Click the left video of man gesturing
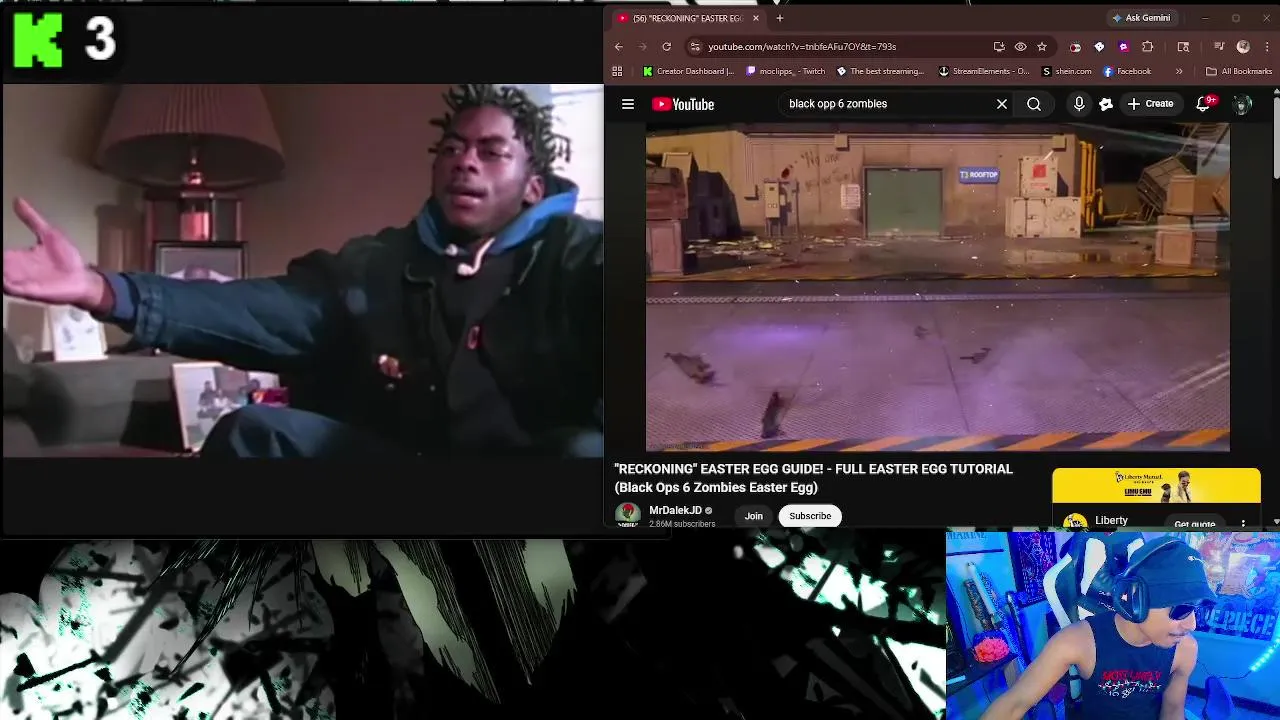Image resolution: width=1280 pixels, height=720 pixels. pyautogui.click(x=303, y=271)
